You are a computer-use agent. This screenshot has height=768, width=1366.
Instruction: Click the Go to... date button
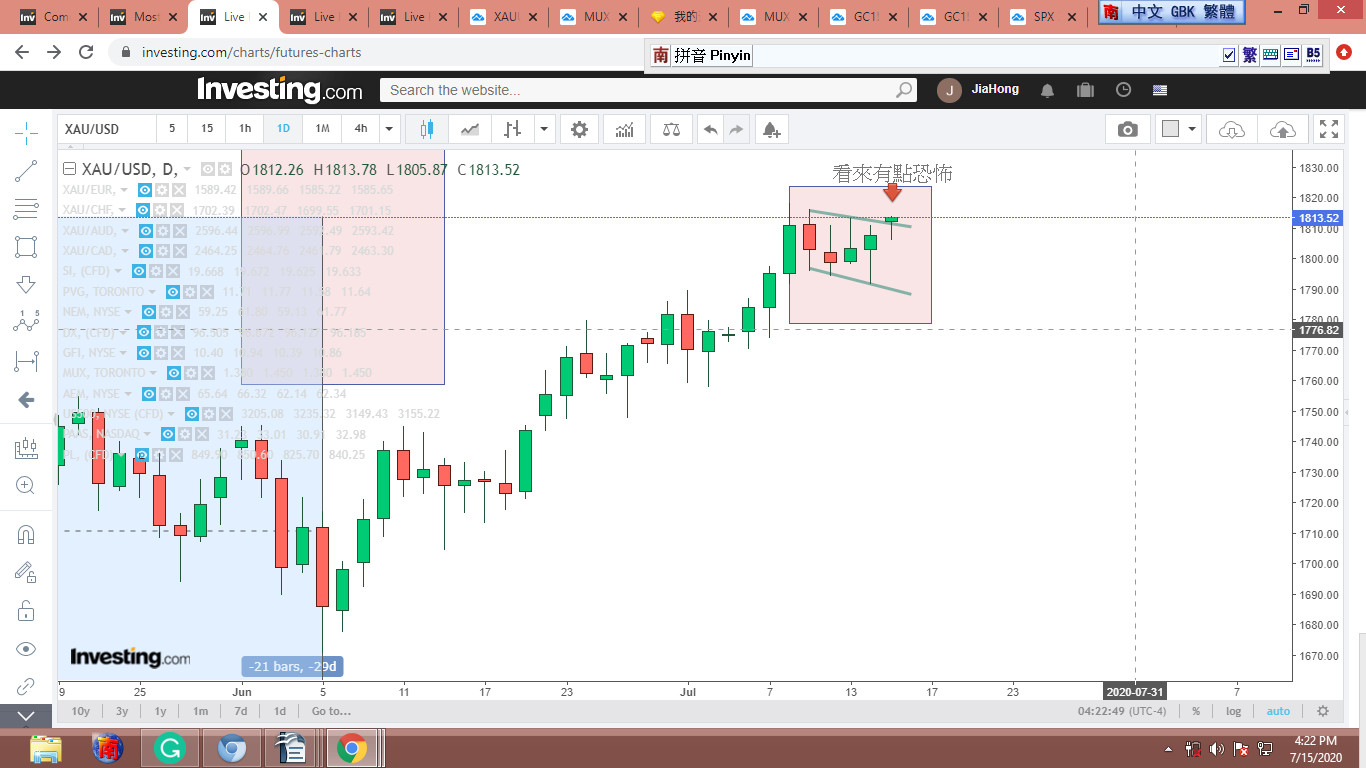click(x=331, y=711)
